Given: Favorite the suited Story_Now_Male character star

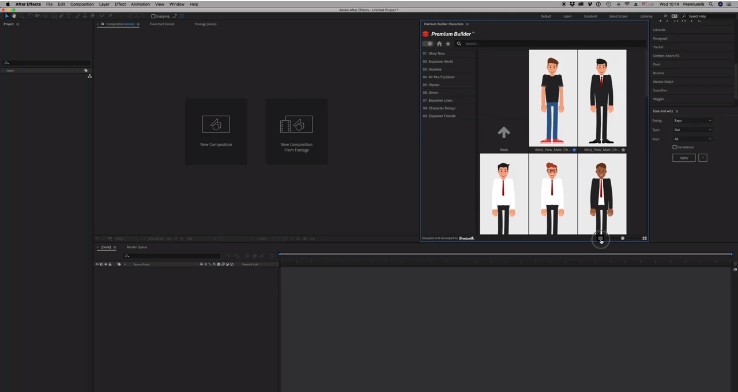Looking at the screenshot, I should pos(623,150).
